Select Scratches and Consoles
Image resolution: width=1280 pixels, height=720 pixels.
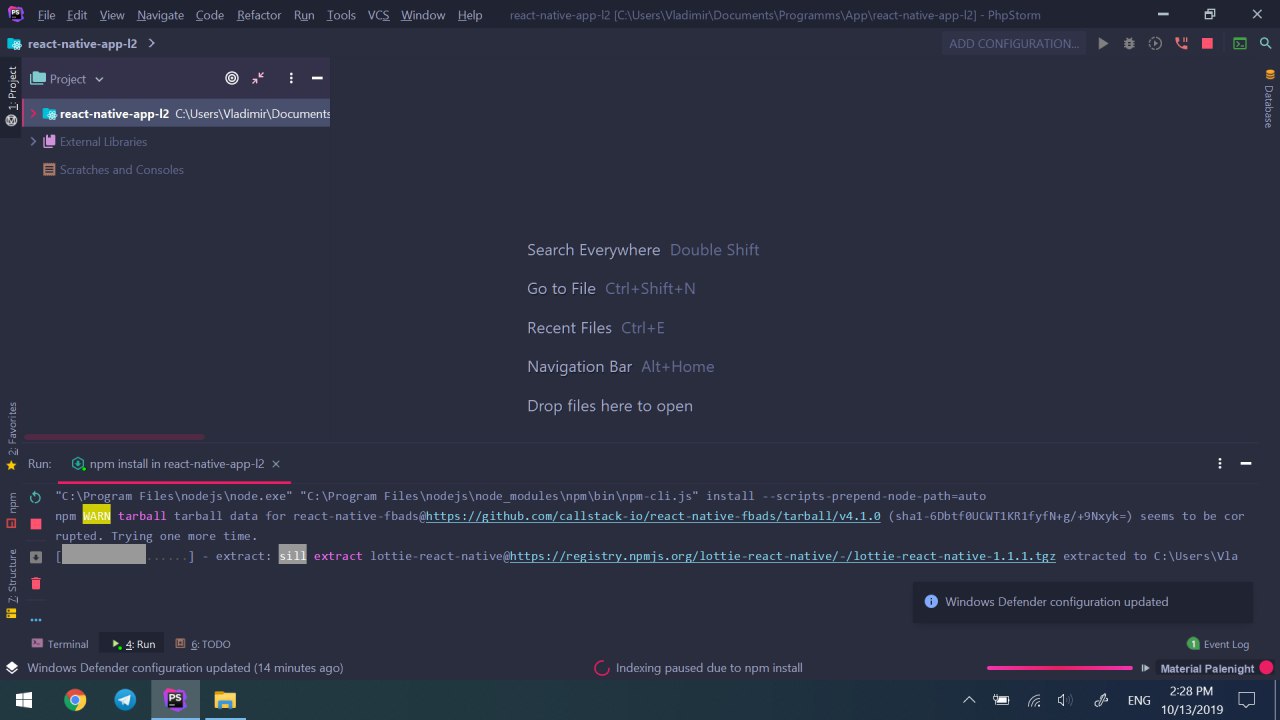(x=113, y=170)
